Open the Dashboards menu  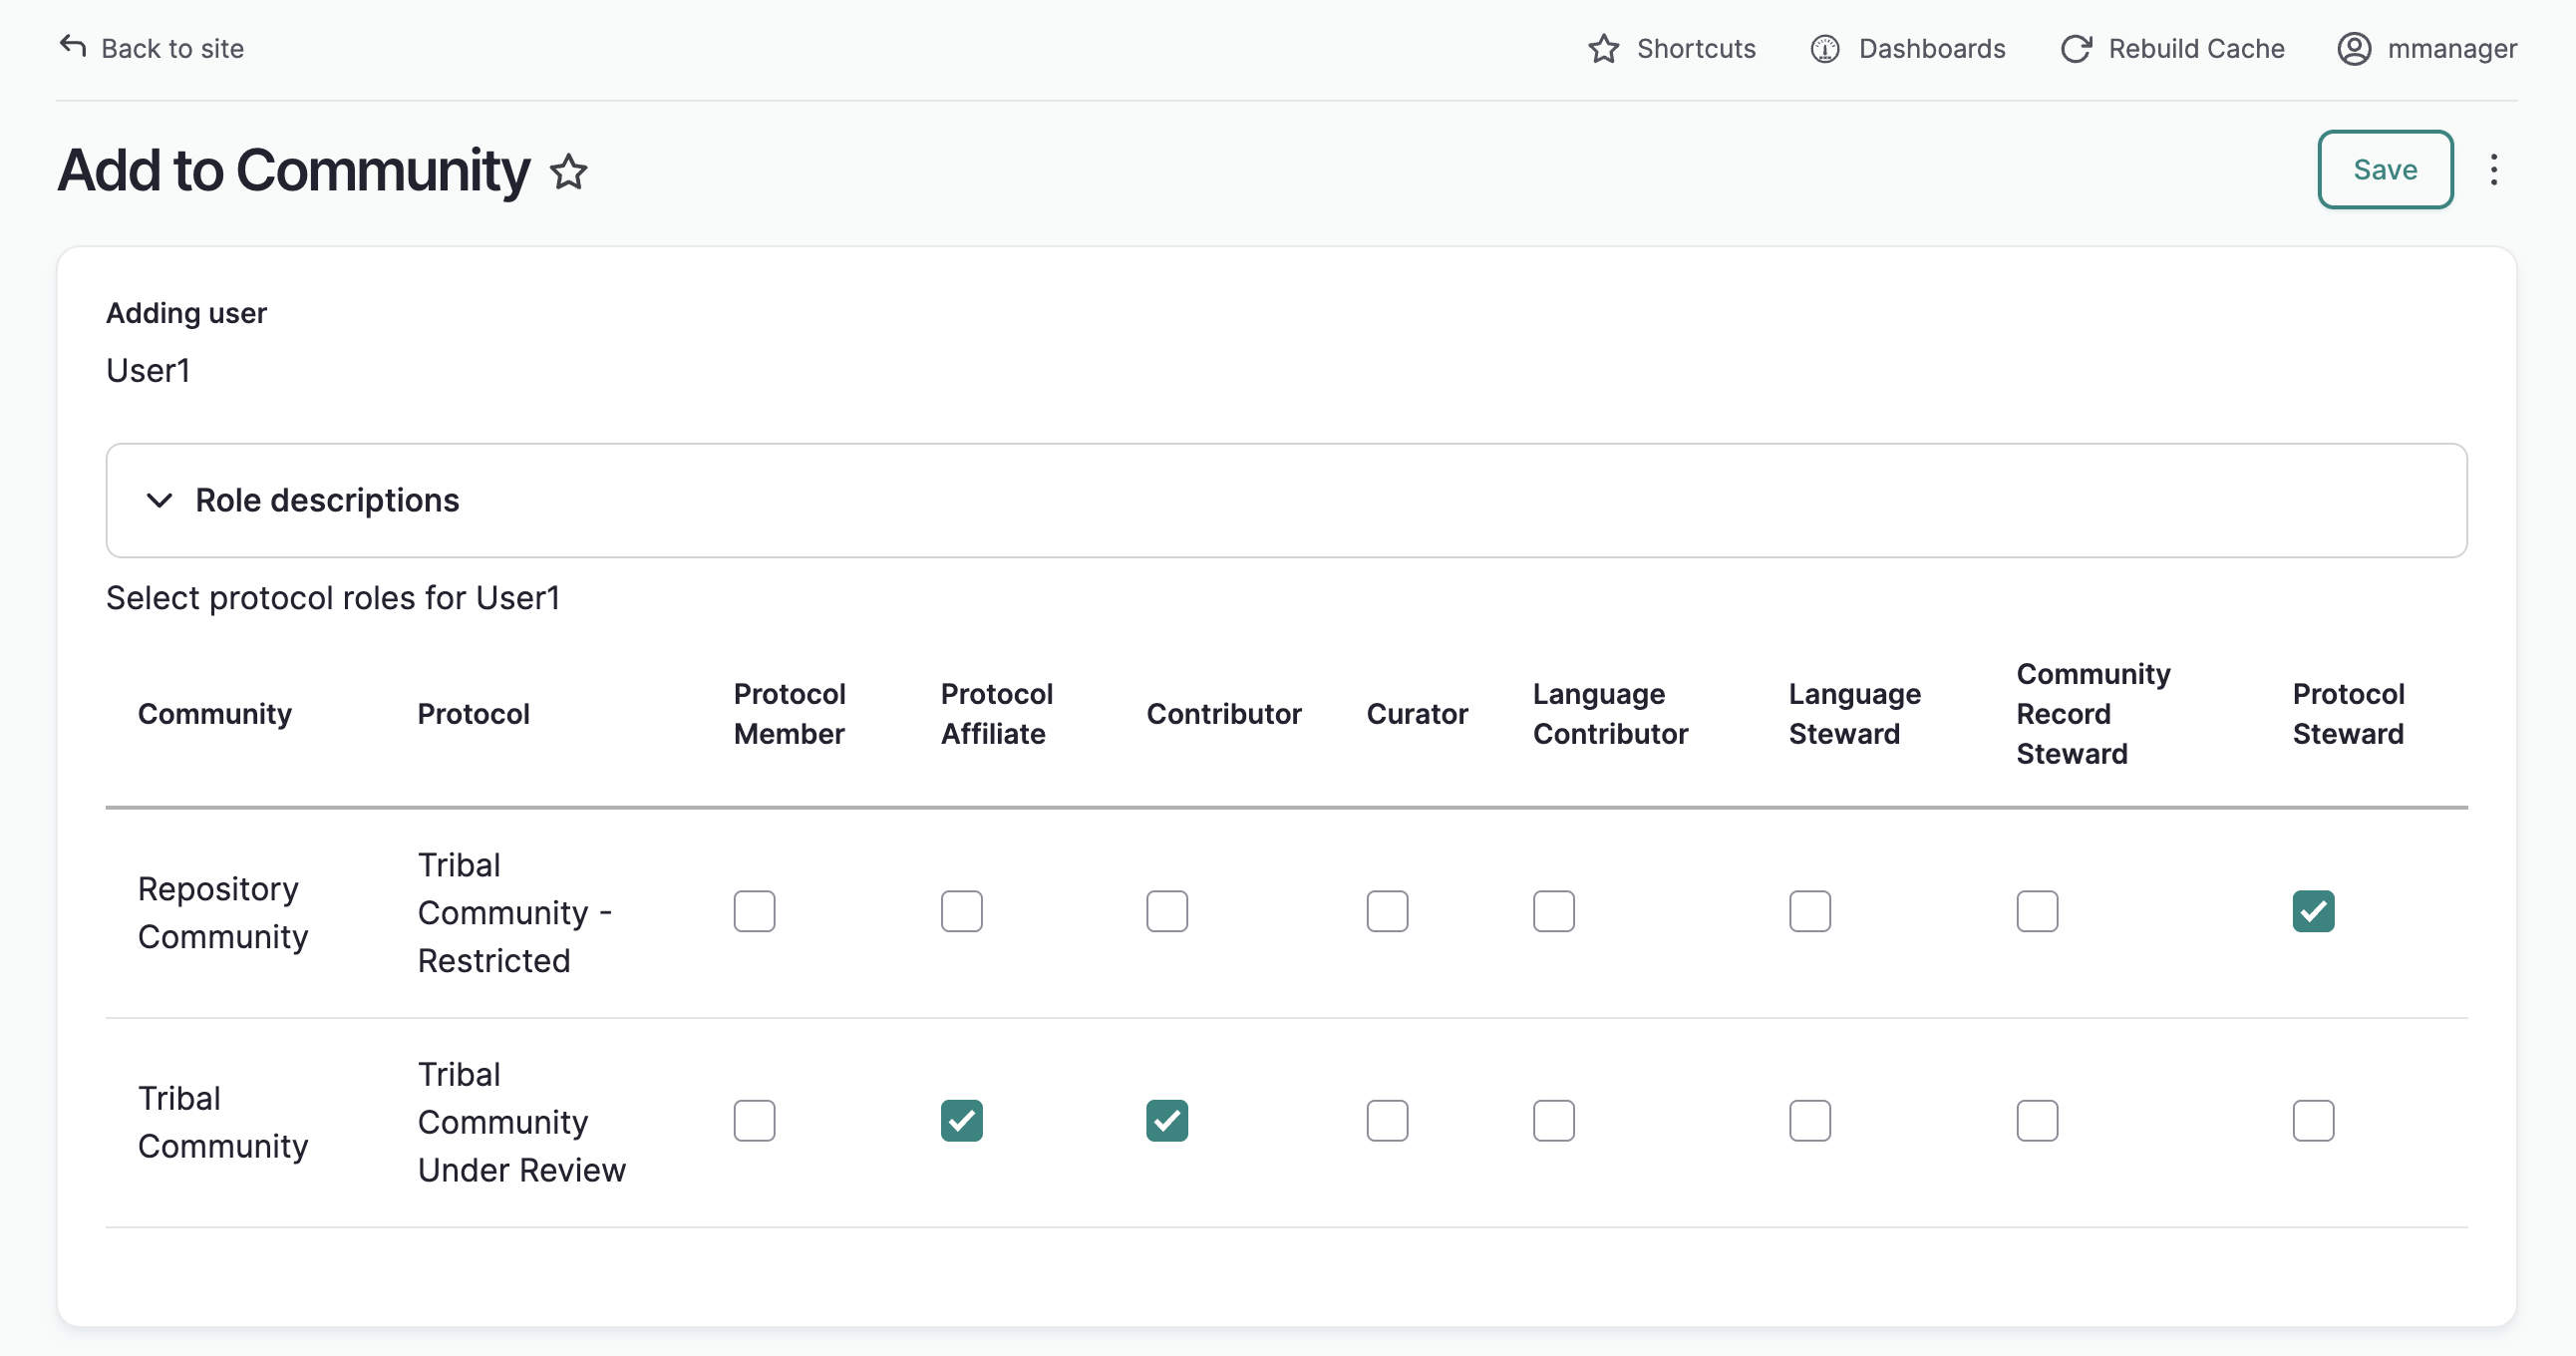click(x=1908, y=48)
